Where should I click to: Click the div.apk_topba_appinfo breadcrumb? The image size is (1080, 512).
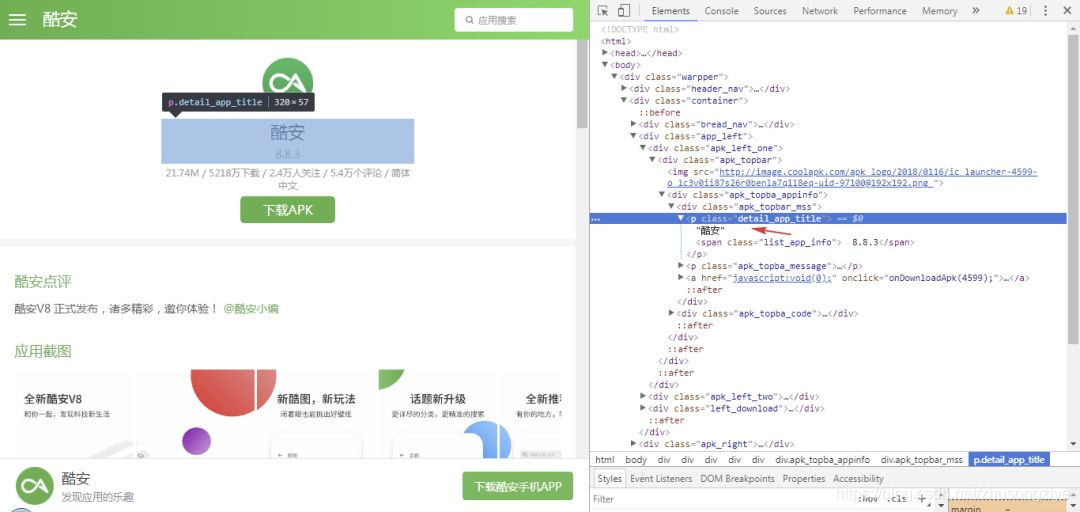tap(822, 460)
